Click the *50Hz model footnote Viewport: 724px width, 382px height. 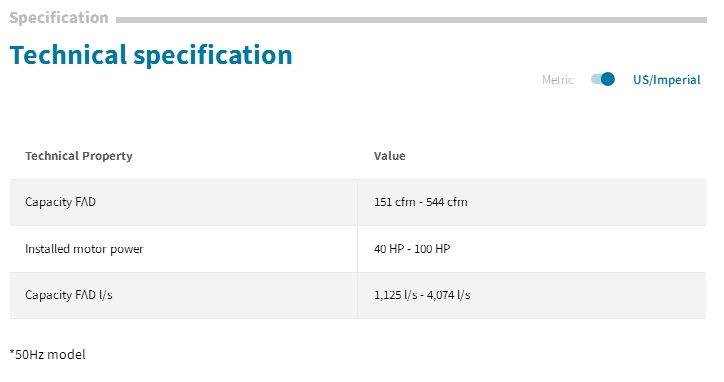pyautogui.click(x=47, y=355)
